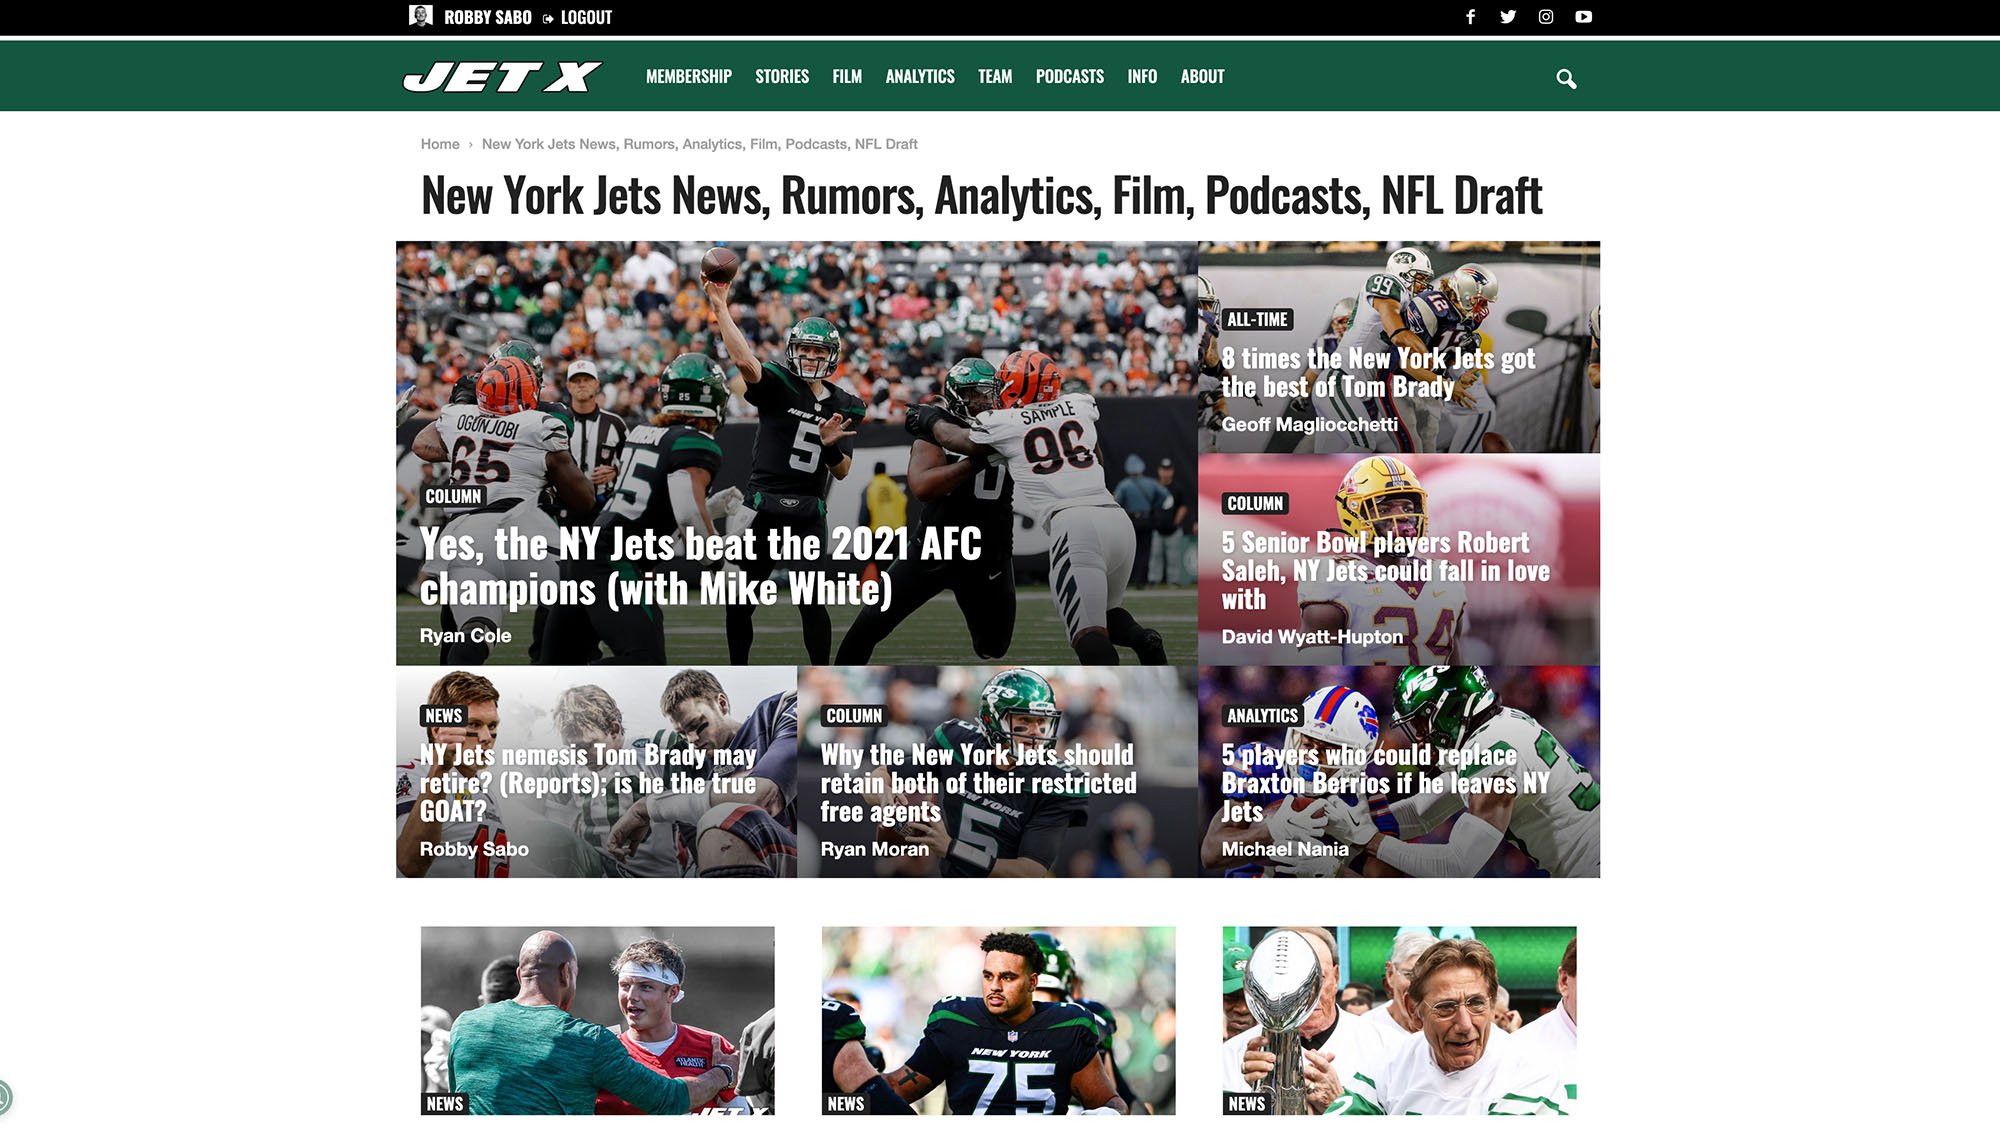Open the Analytics menu
This screenshot has width=2000, height=1125.
click(x=920, y=77)
